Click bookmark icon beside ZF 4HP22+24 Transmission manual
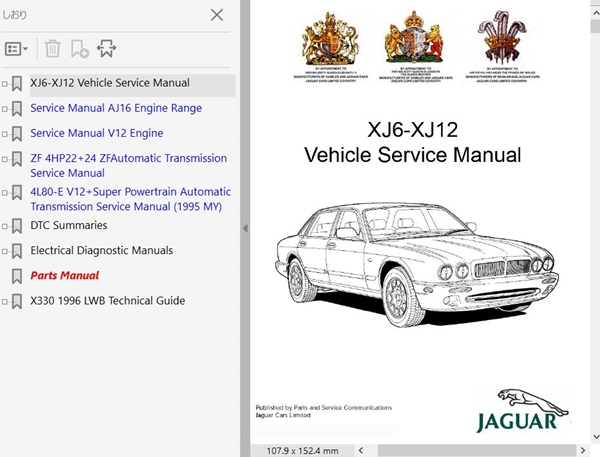 click(16, 159)
